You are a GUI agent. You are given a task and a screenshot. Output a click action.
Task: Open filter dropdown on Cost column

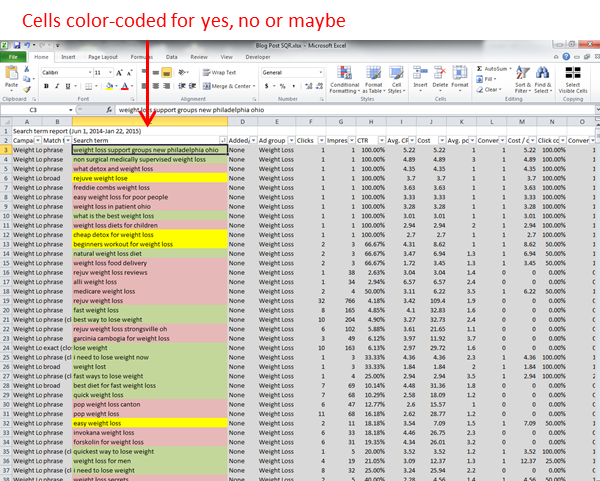(x=442, y=140)
